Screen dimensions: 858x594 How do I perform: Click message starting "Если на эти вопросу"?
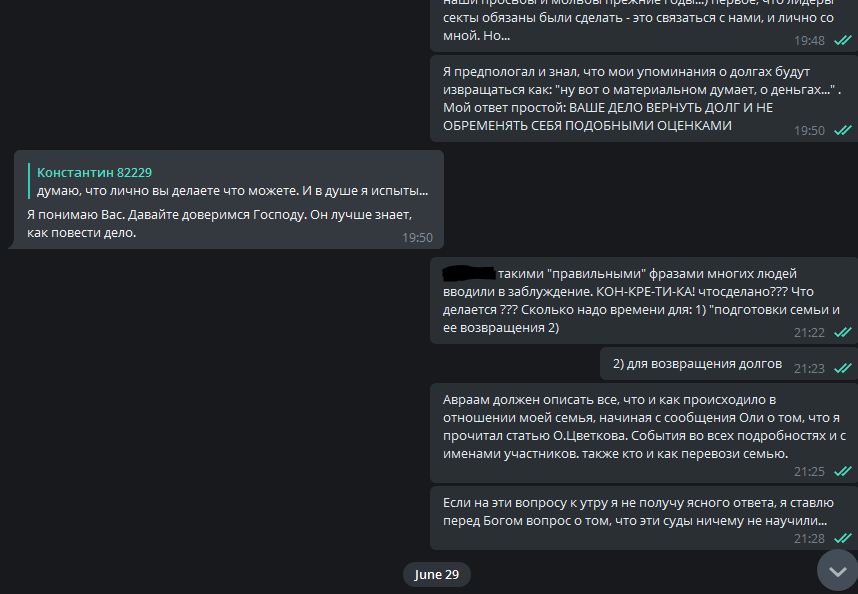(644, 518)
